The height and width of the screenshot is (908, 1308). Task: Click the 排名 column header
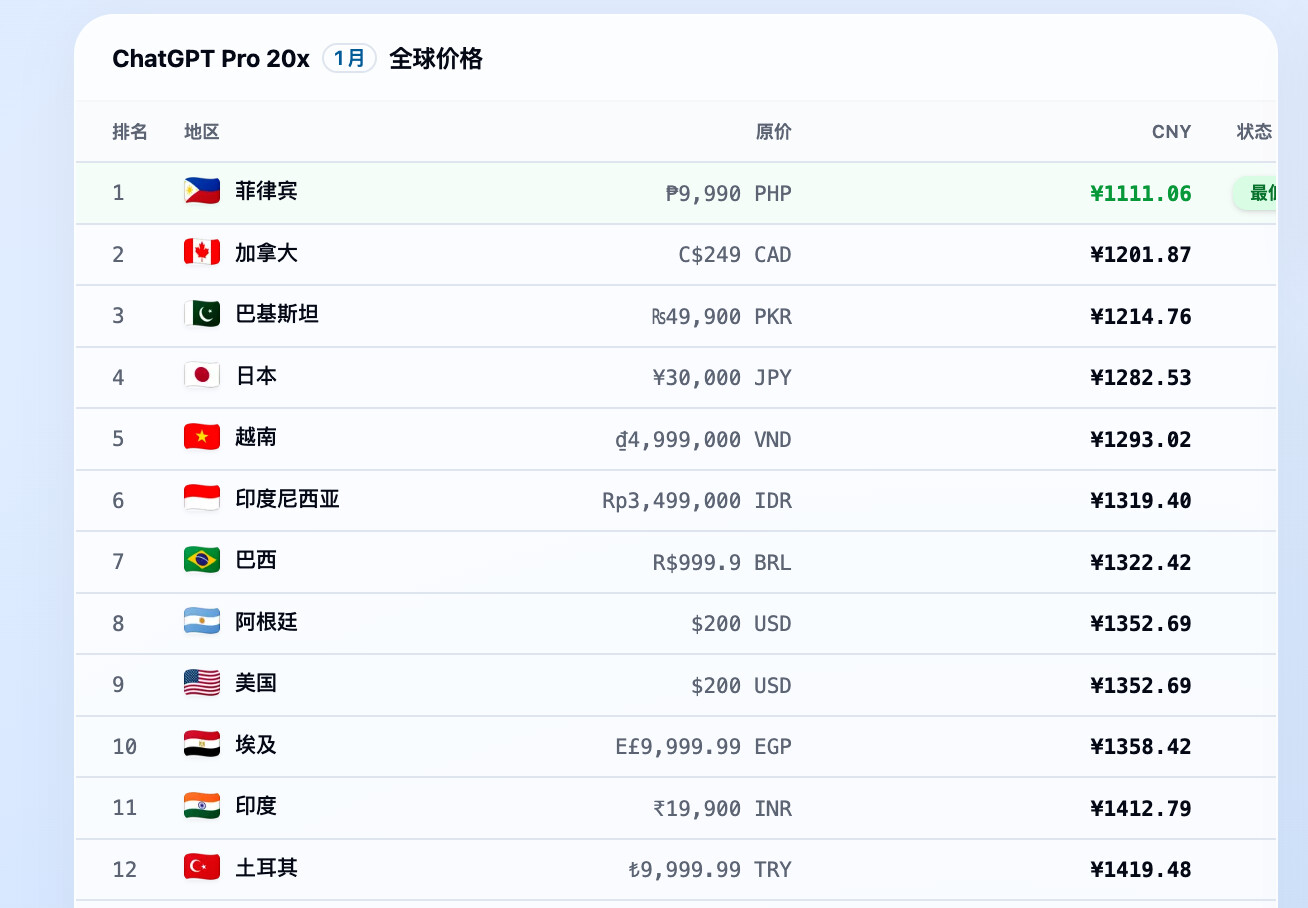coord(130,132)
